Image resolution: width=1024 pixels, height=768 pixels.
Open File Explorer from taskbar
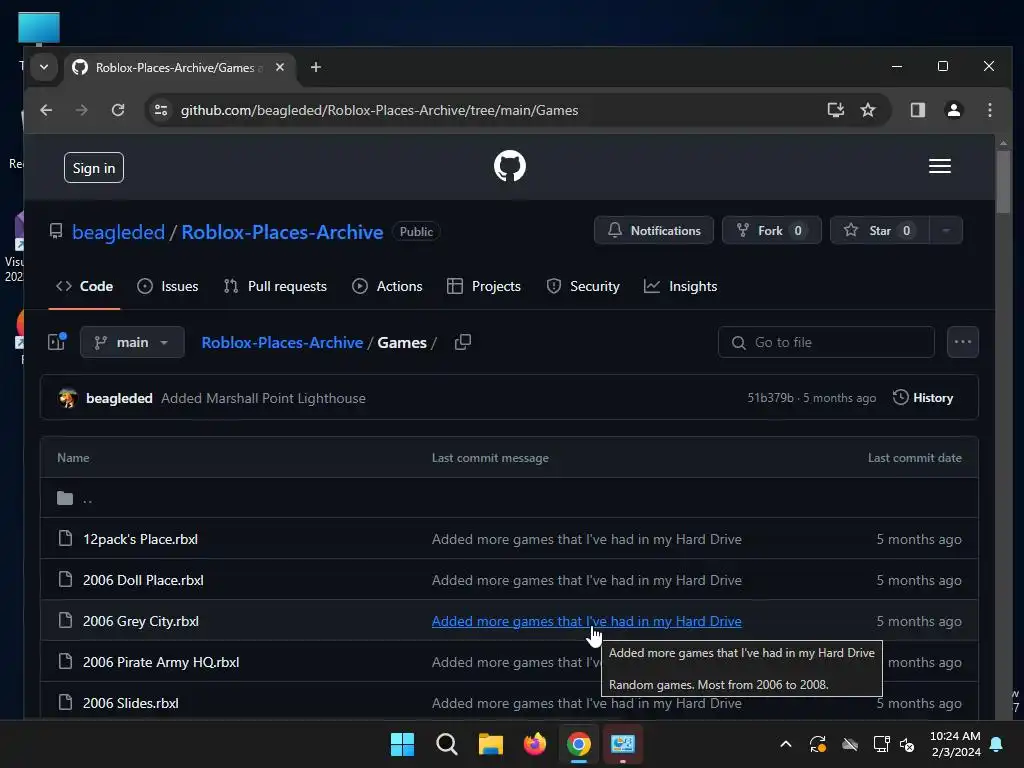tap(490, 744)
